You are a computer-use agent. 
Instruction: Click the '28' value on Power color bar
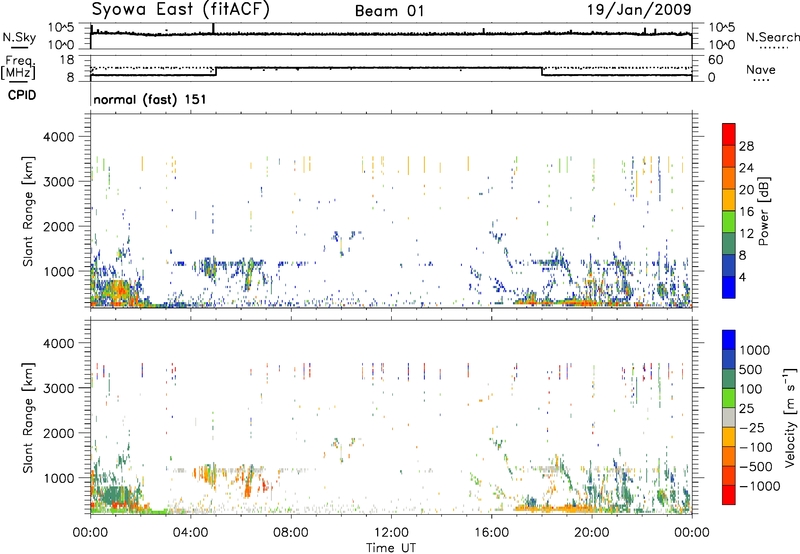(x=746, y=146)
